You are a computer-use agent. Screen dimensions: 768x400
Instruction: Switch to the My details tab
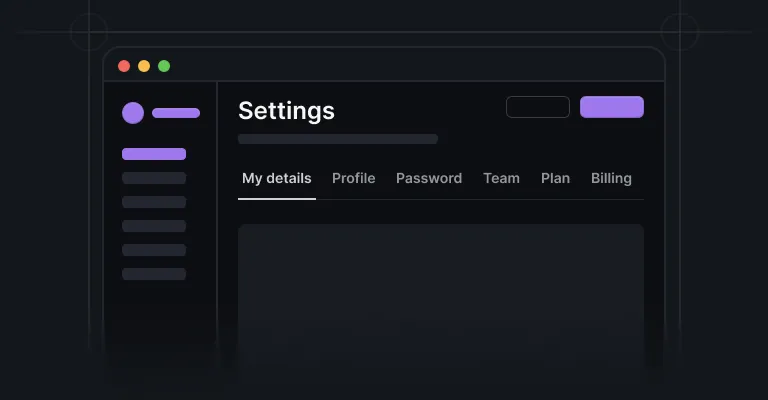click(277, 178)
